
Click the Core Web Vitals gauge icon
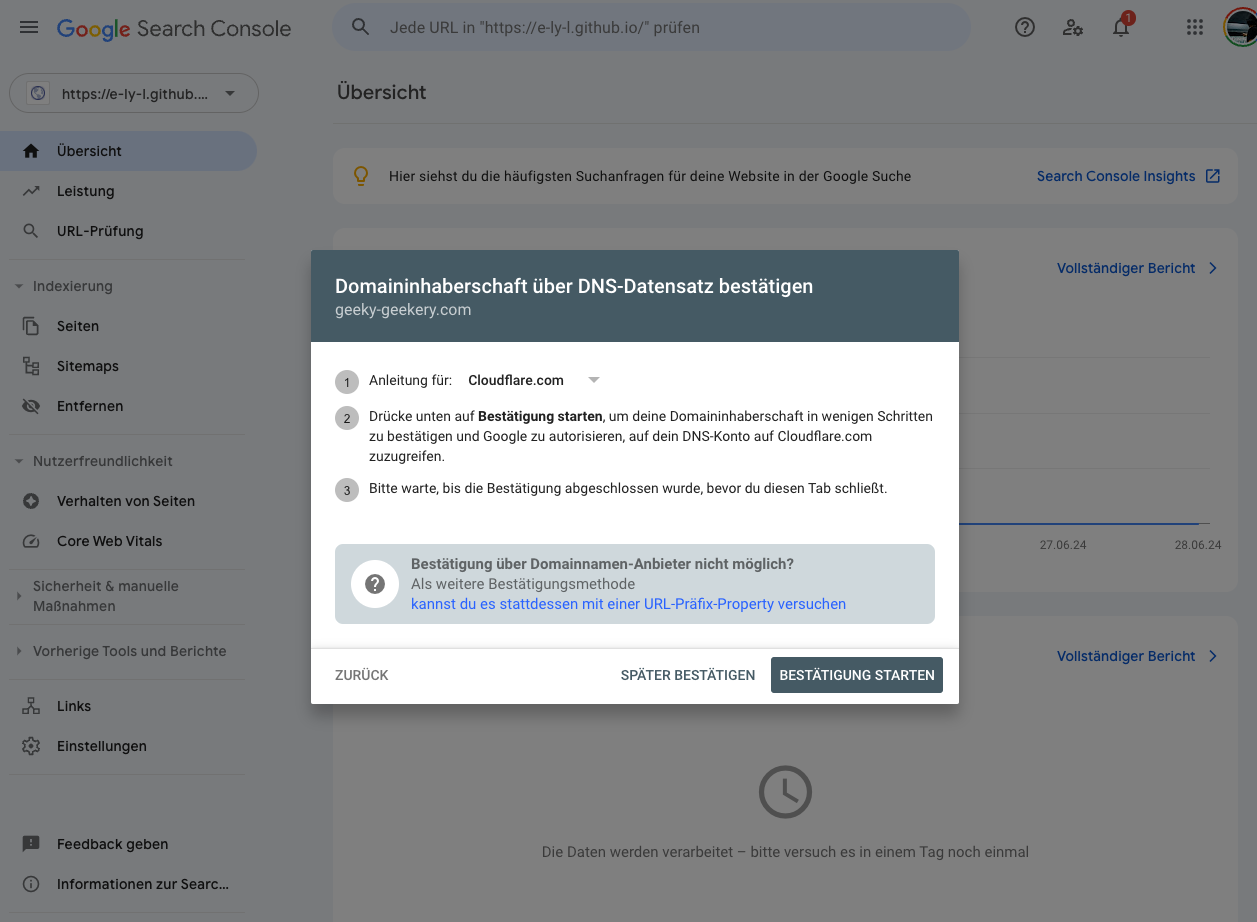[31, 541]
